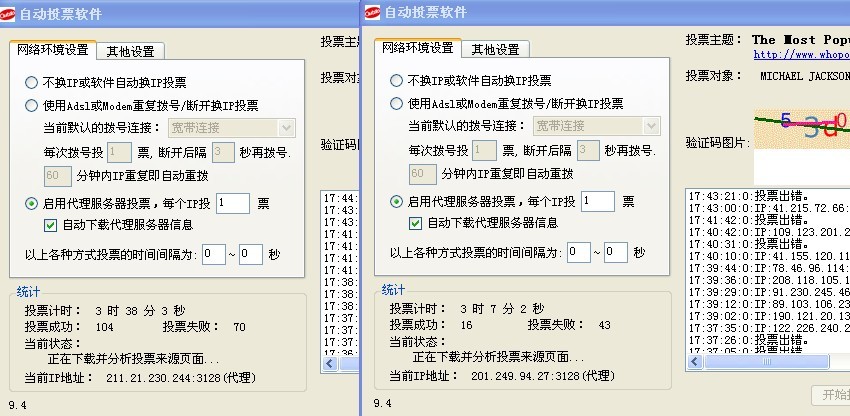Click the app icon in right window title bar

point(372,12)
